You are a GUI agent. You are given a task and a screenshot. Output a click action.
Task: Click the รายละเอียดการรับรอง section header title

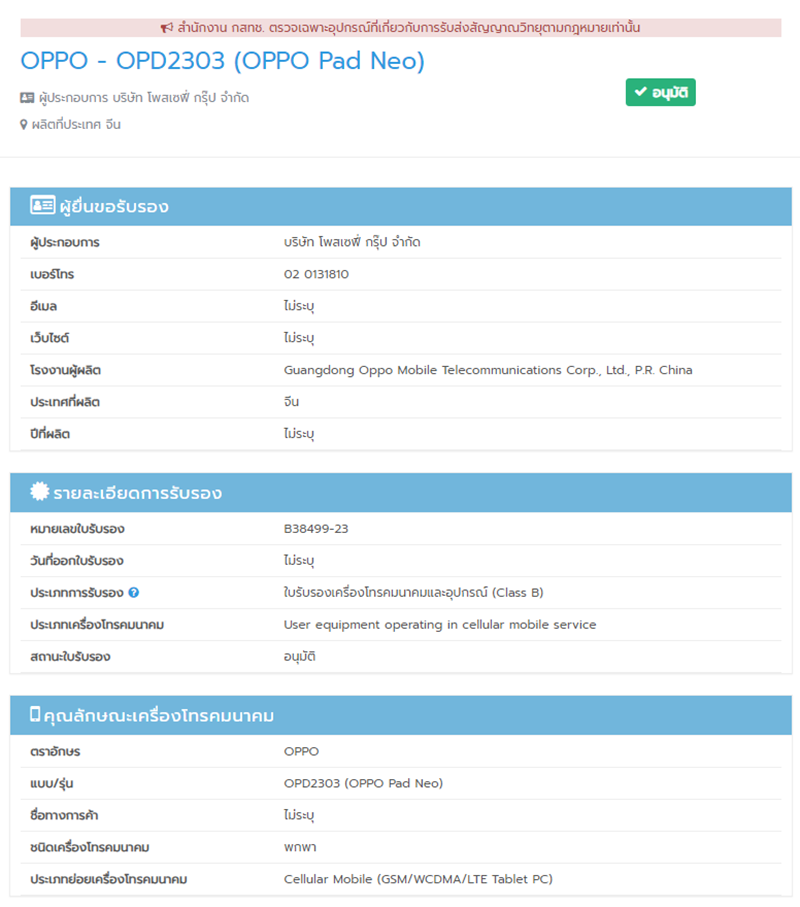(138, 493)
